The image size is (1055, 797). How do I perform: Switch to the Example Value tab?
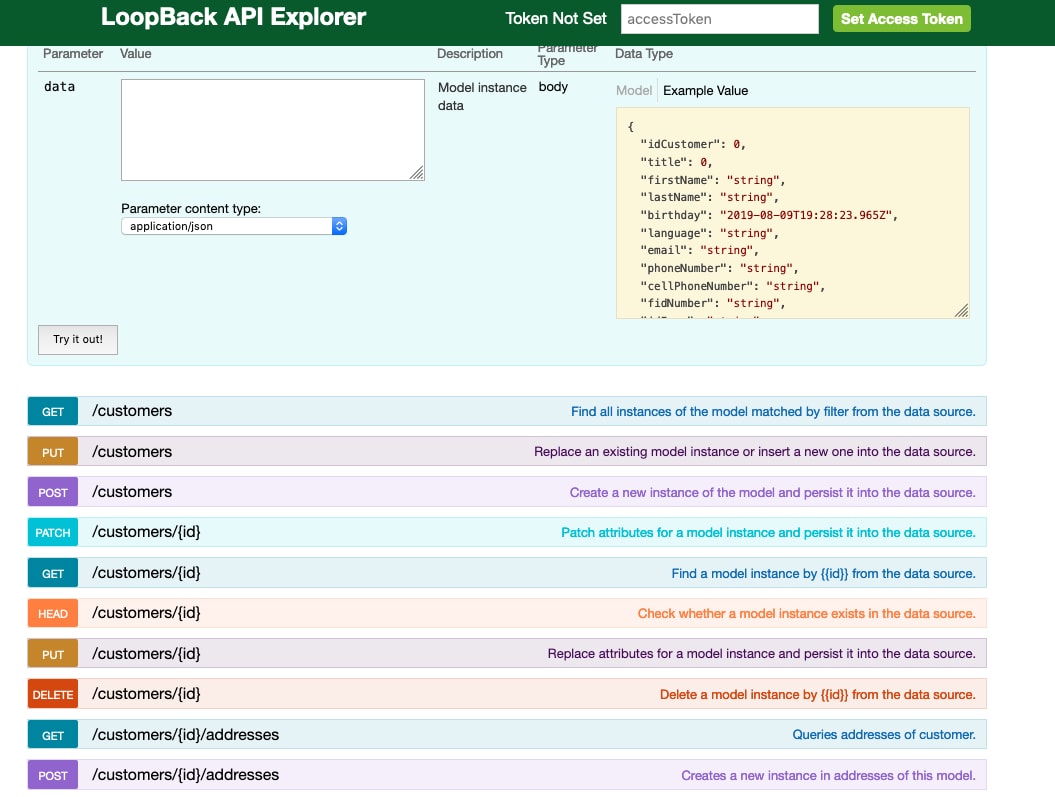[705, 91]
